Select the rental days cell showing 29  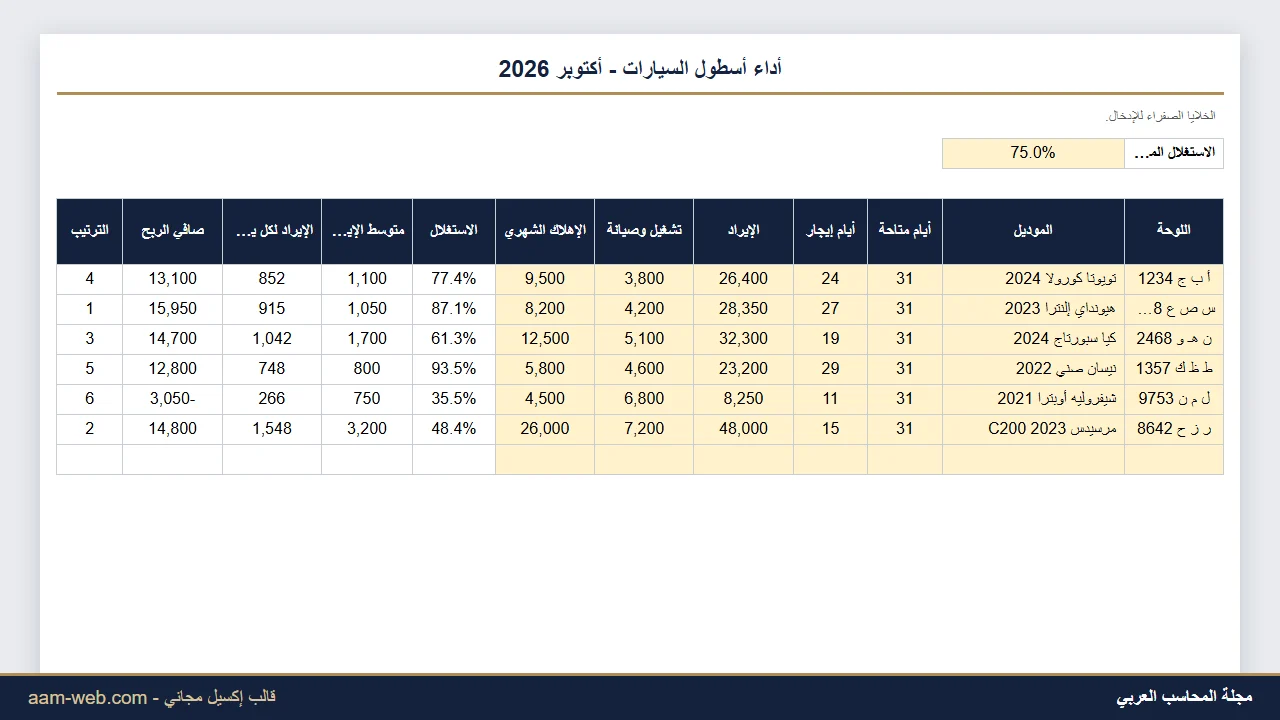(x=830, y=369)
